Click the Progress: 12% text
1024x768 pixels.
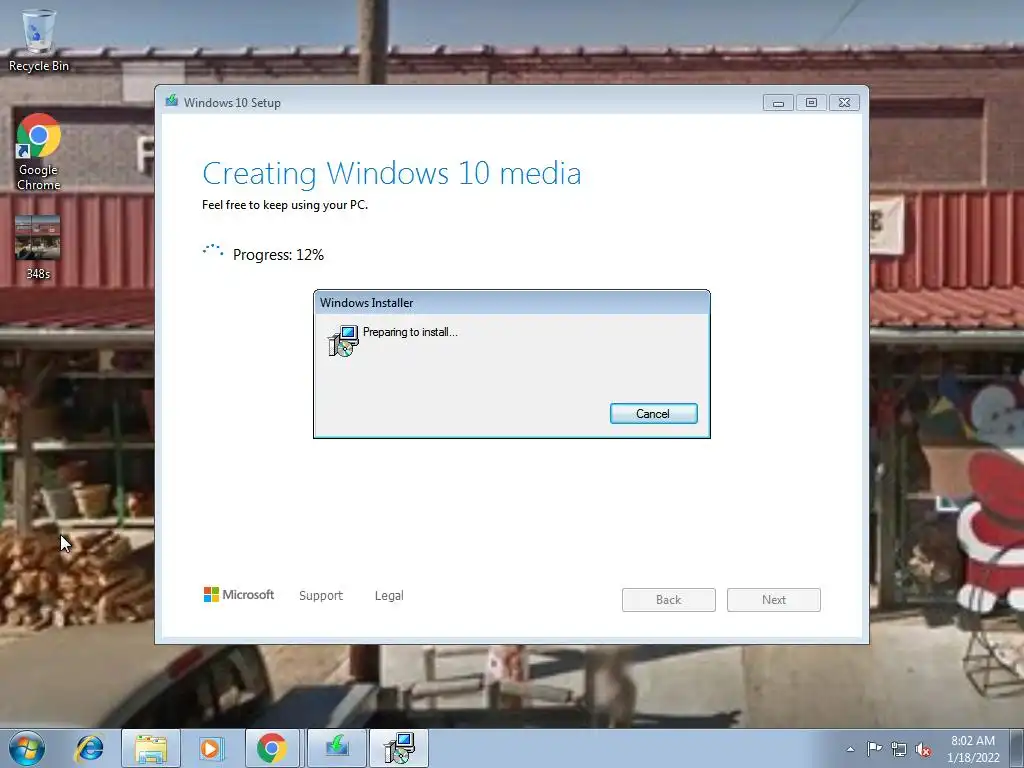coord(278,255)
